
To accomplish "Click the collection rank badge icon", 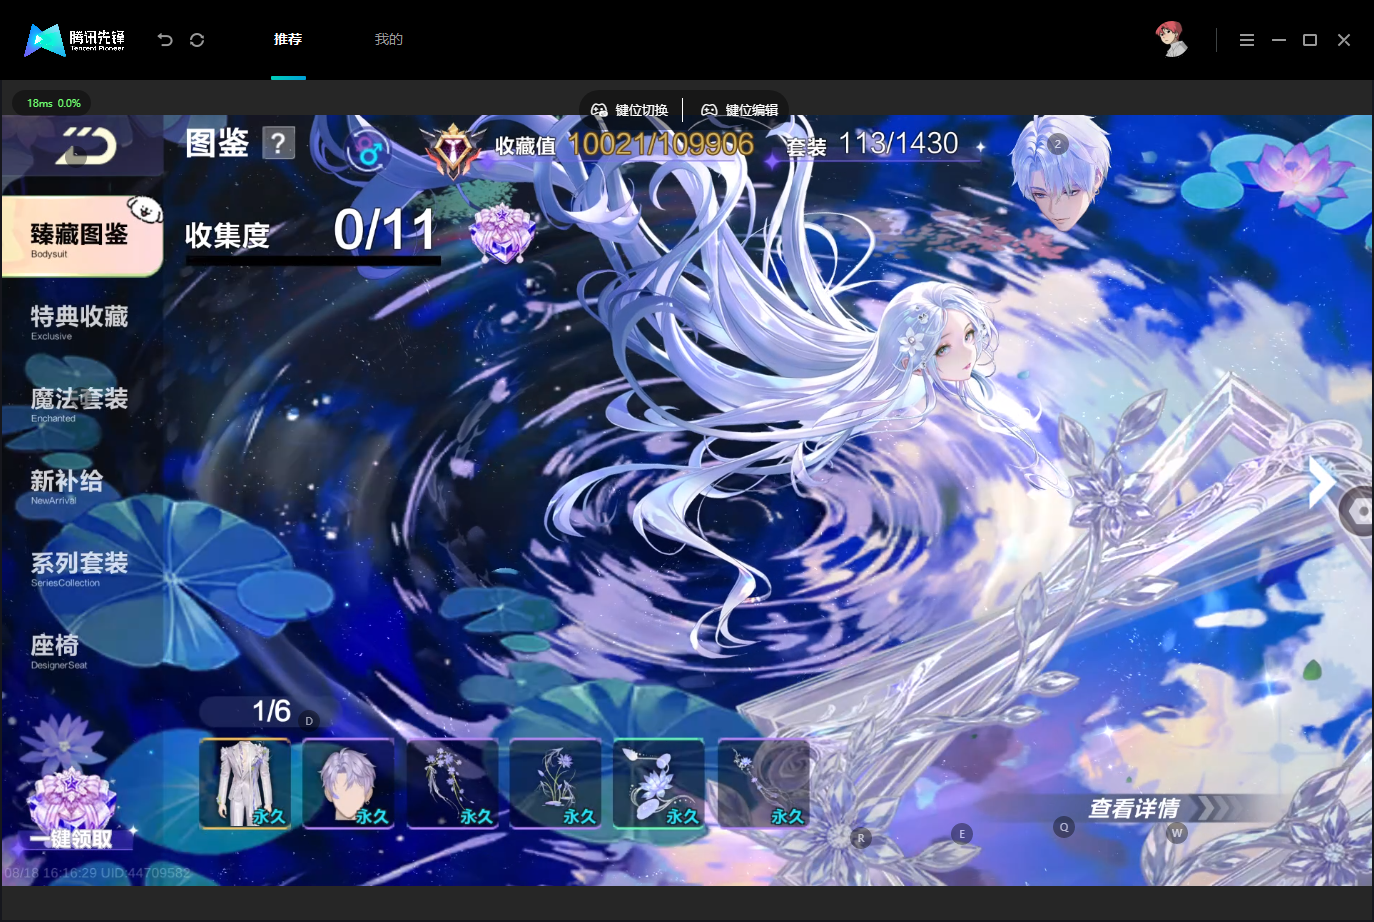I will point(454,150).
